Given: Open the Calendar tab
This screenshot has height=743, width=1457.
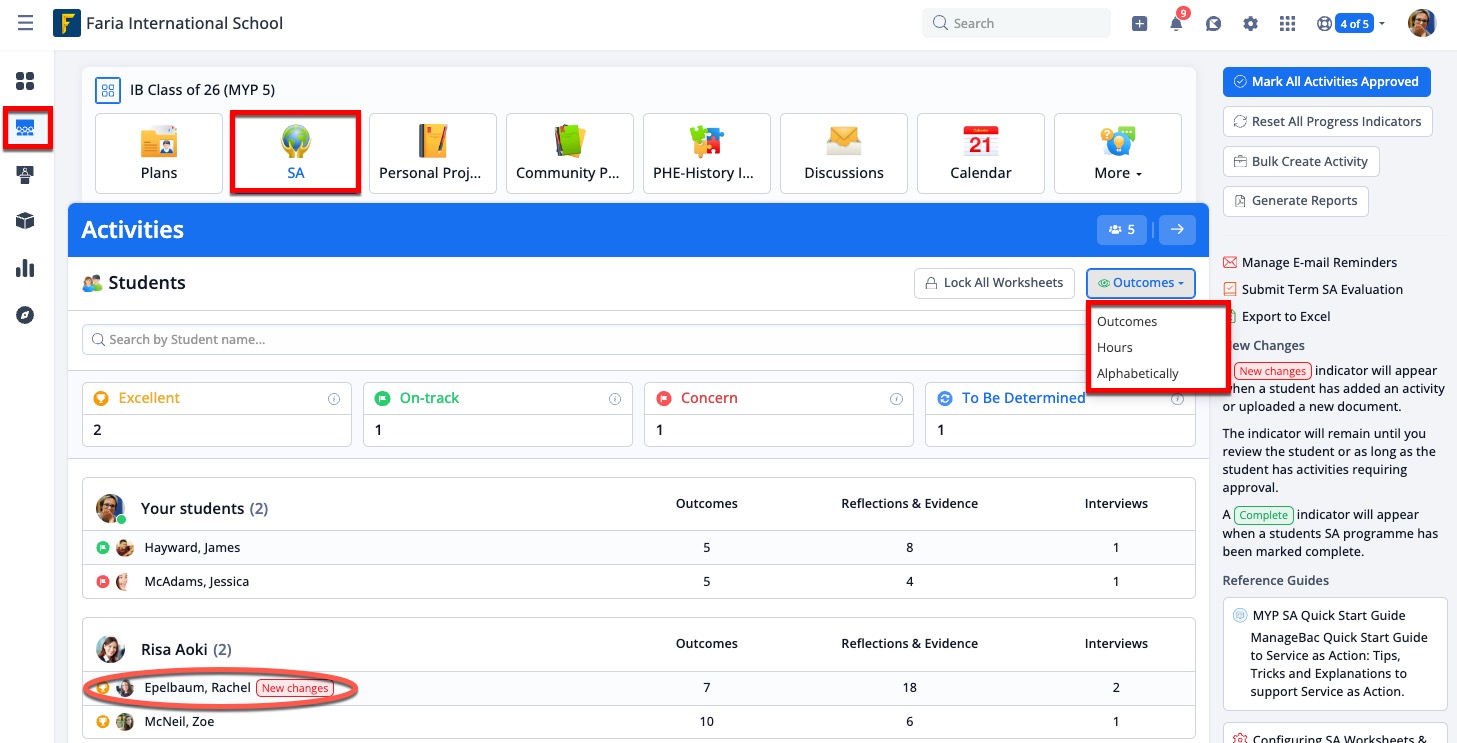Looking at the screenshot, I should 980,153.
